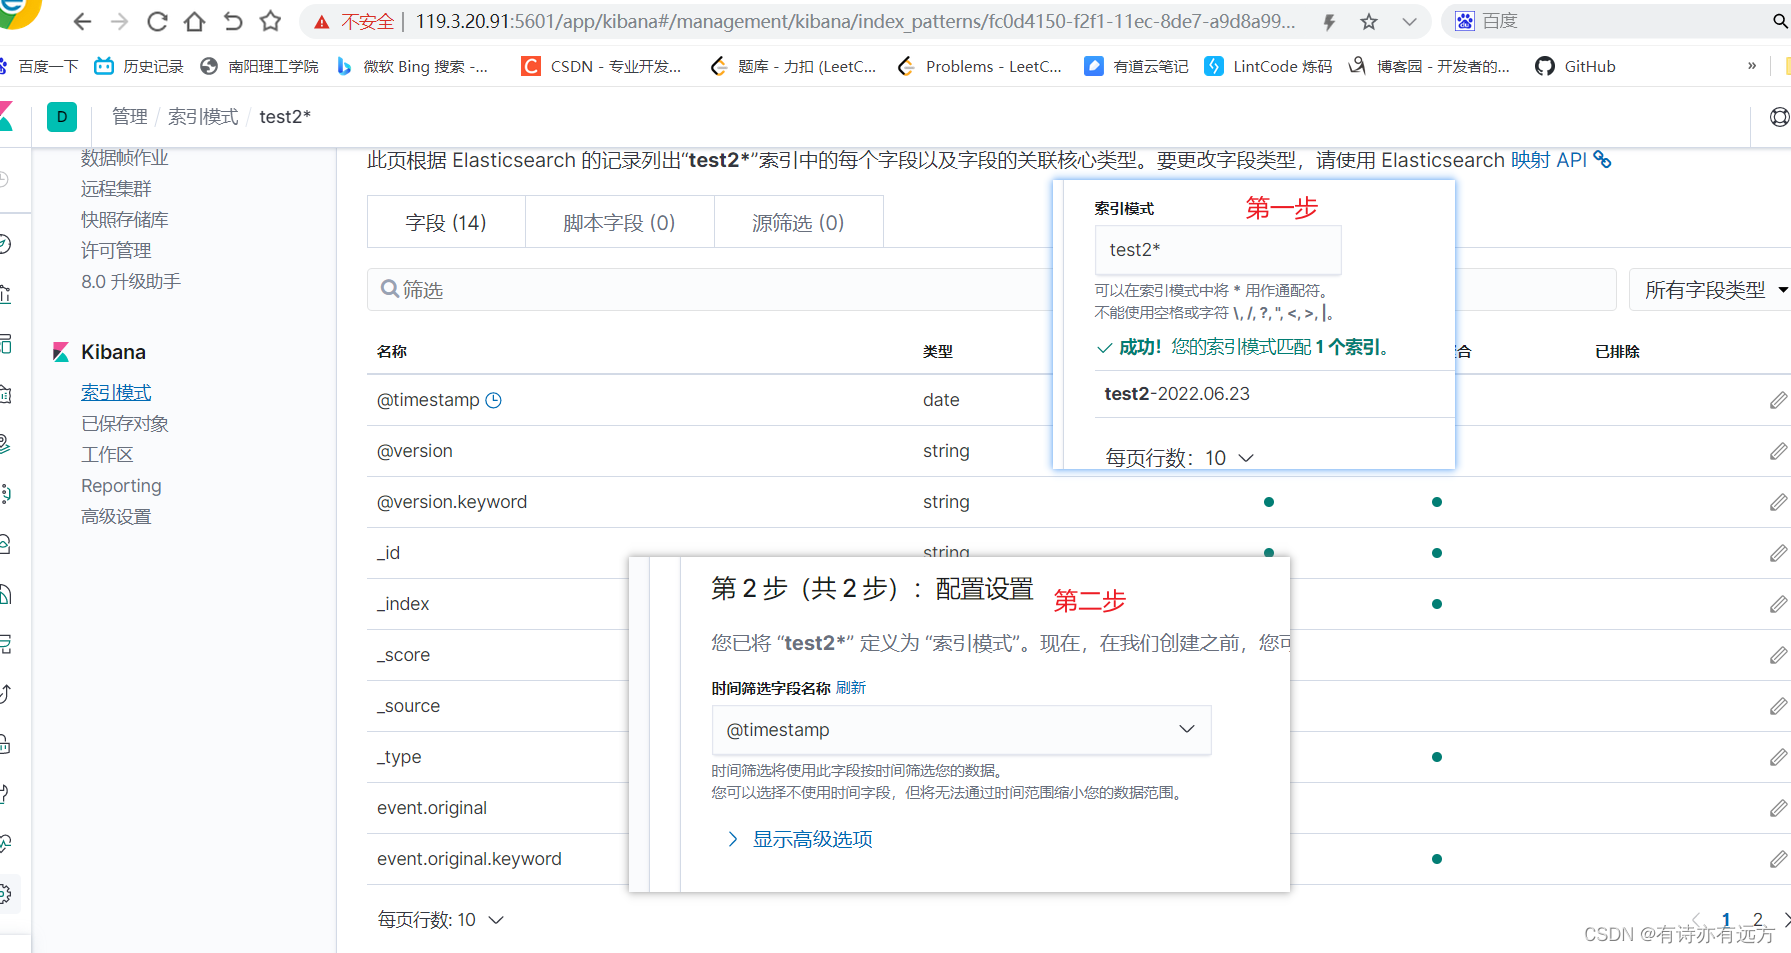
Task: Sort by 类型 column header
Action: (x=938, y=352)
